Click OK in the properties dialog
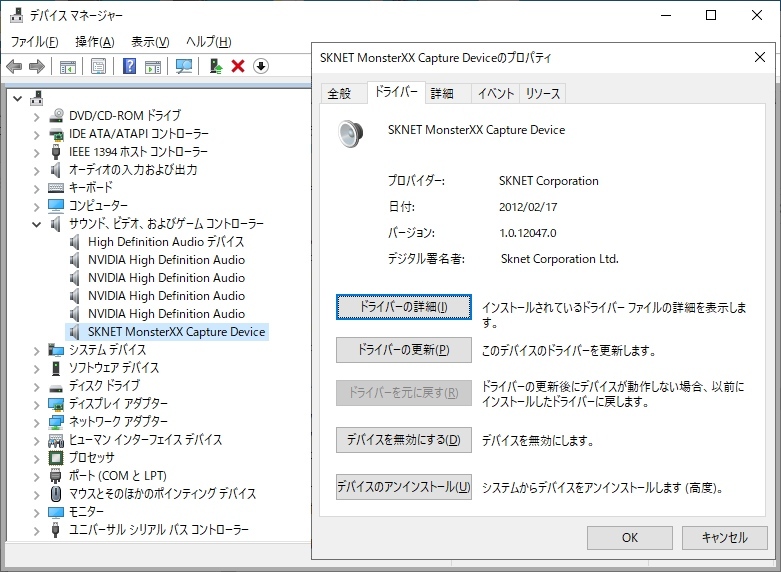Viewport: 781px width, 572px height. (630, 538)
